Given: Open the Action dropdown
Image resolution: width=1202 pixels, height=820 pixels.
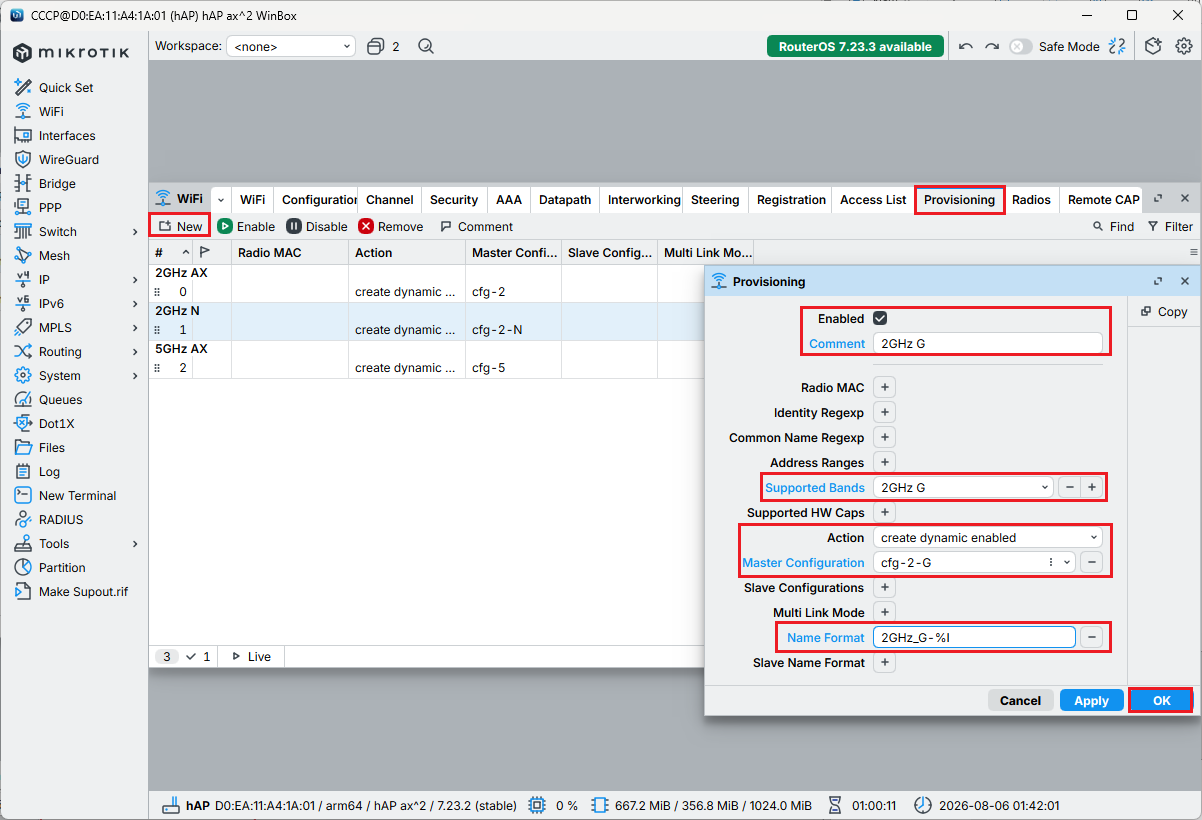Looking at the screenshot, I should [x=988, y=537].
